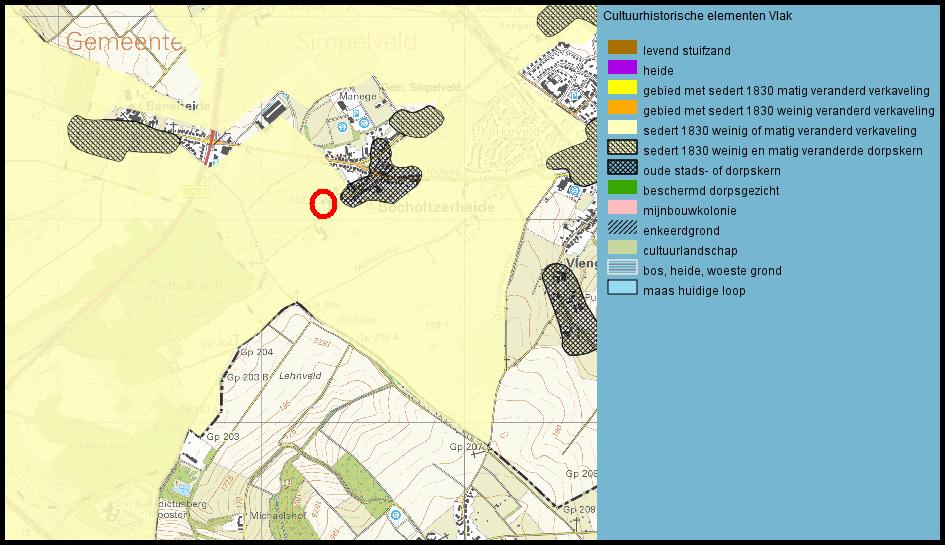Click the red circle marker on the map

pyautogui.click(x=322, y=204)
